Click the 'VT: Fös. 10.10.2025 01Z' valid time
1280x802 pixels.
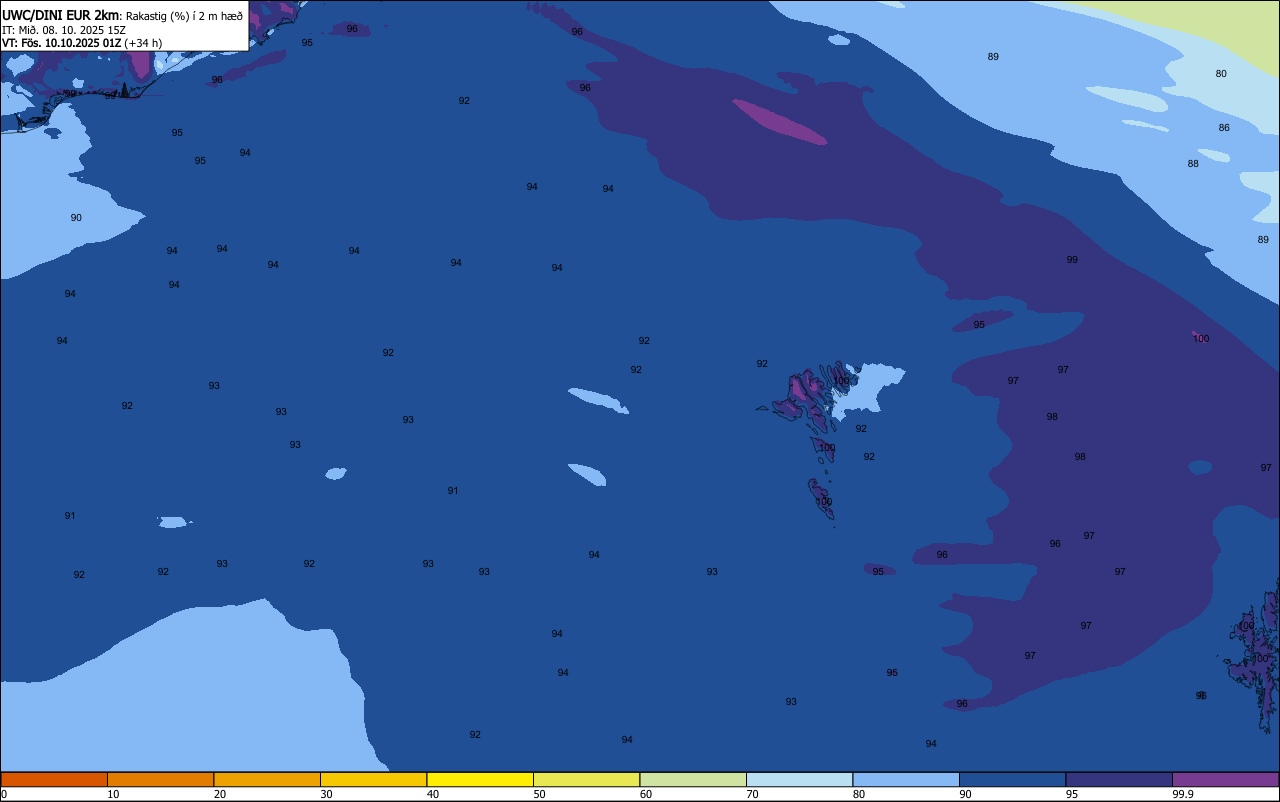pos(62,43)
